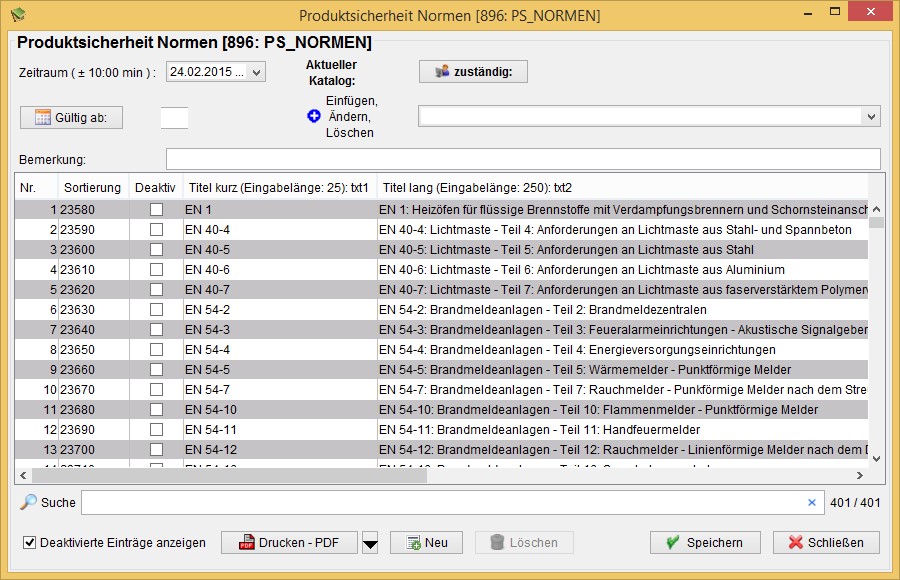Sort by Sortierung column header
The height and width of the screenshot is (580, 900).
92,187
